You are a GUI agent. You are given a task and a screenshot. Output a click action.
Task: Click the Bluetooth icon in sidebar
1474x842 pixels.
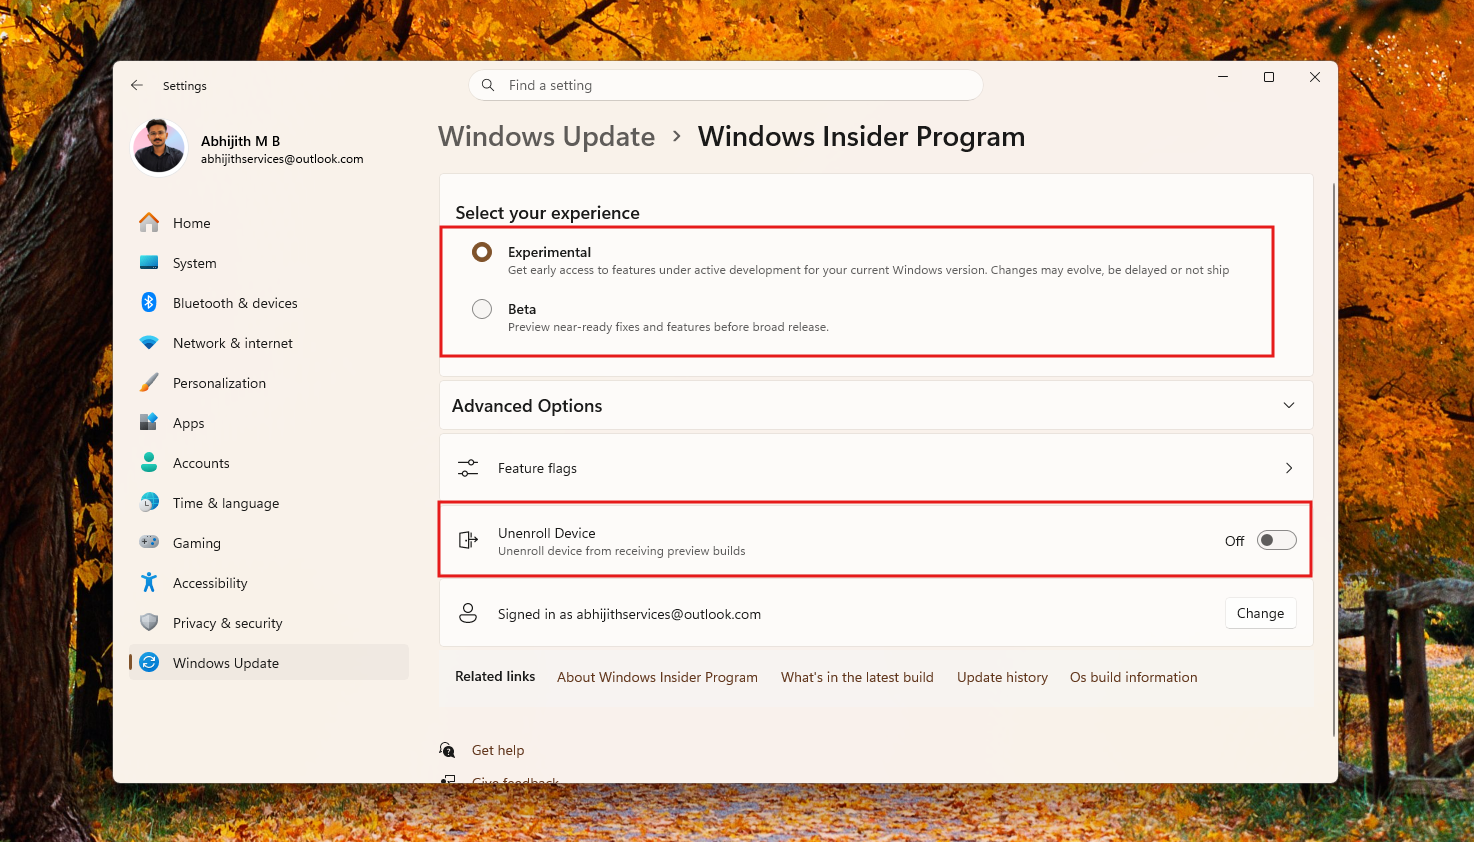point(149,302)
